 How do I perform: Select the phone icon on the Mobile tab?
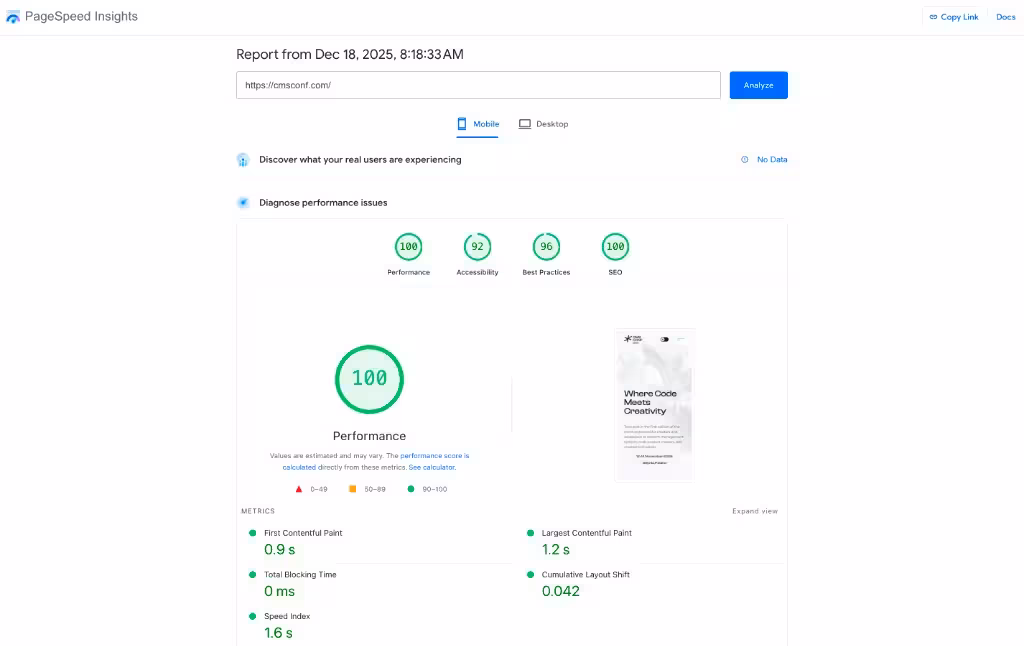pyautogui.click(x=462, y=123)
